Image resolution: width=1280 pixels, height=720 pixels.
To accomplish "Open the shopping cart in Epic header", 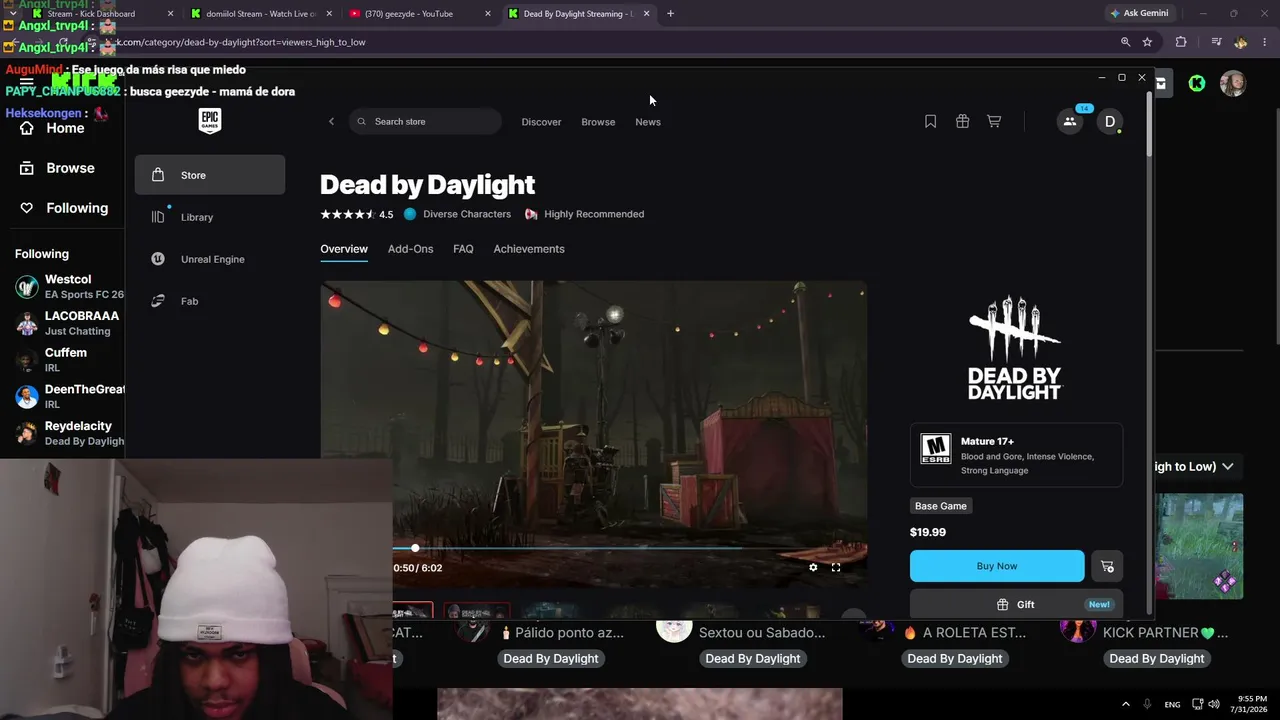I will pyautogui.click(x=994, y=121).
